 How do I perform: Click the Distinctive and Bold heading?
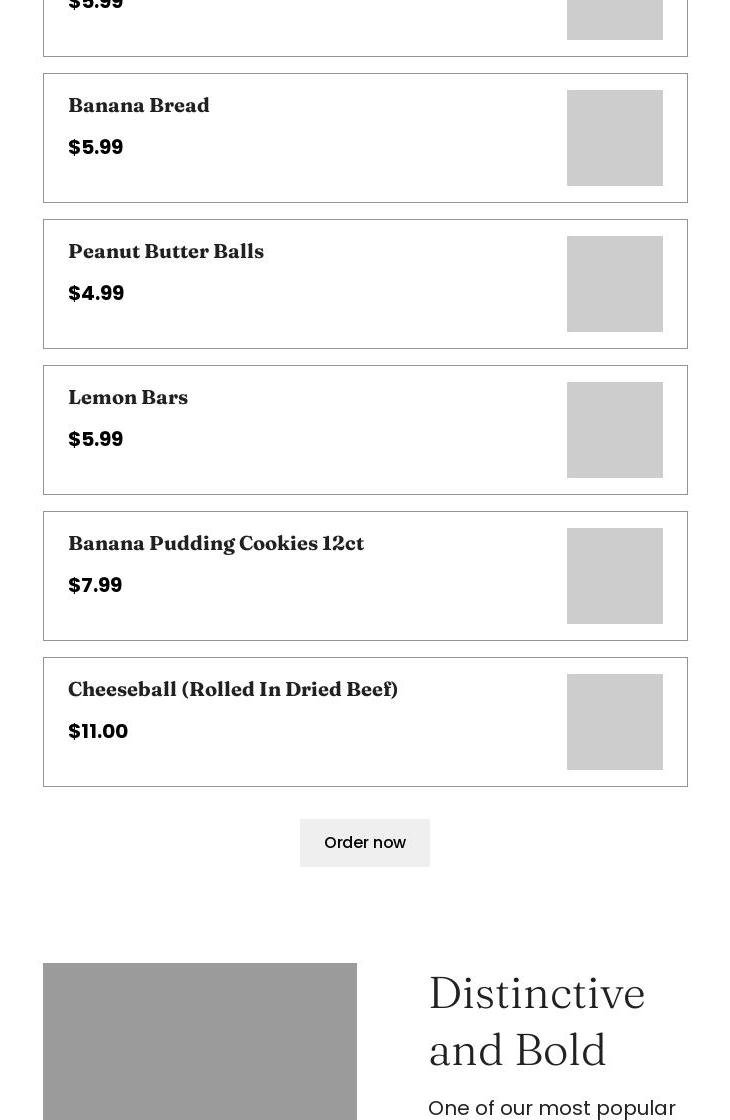tap(537, 1020)
